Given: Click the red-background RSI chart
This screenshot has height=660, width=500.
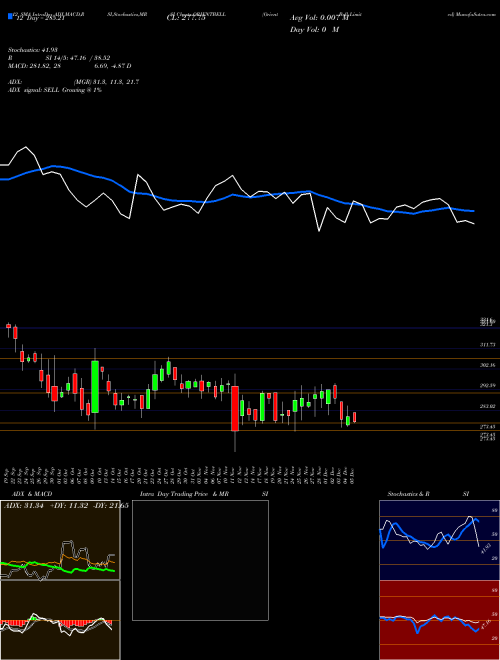Looking at the screenshot, I should pos(439,620).
